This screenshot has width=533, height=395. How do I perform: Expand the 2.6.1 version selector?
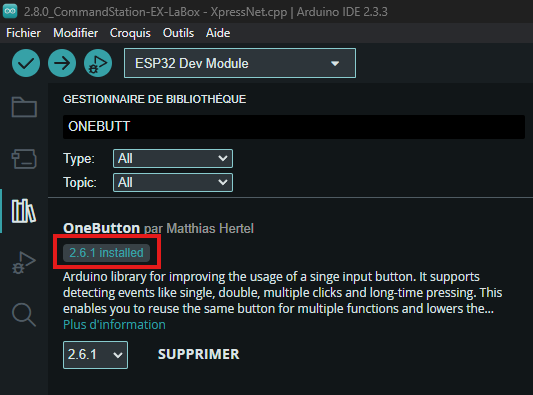[x=96, y=355]
